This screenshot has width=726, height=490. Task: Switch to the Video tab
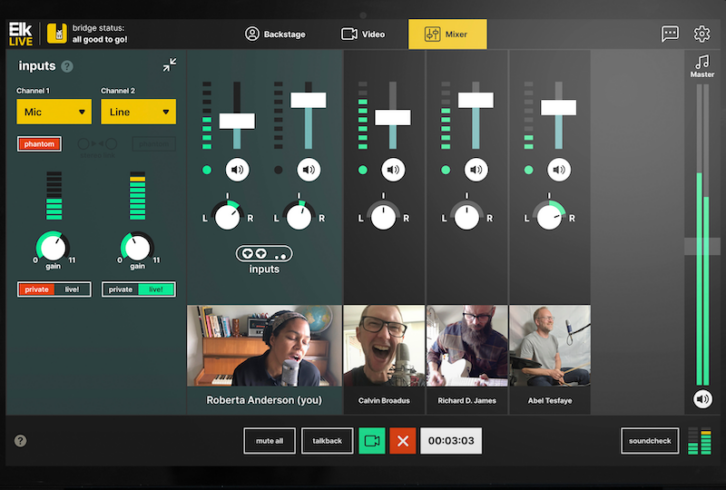pos(363,34)
